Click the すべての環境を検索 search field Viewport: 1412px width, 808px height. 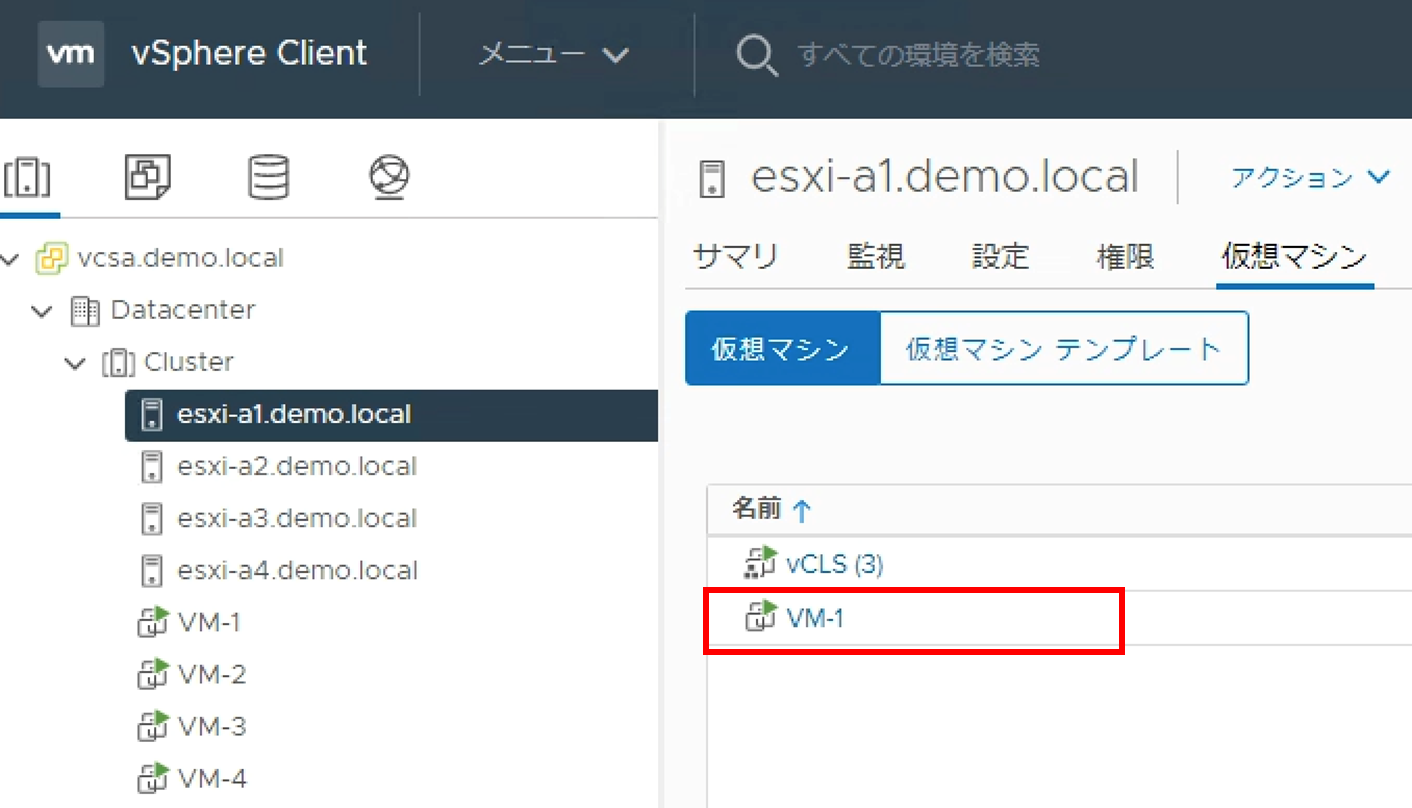(919, 54)
